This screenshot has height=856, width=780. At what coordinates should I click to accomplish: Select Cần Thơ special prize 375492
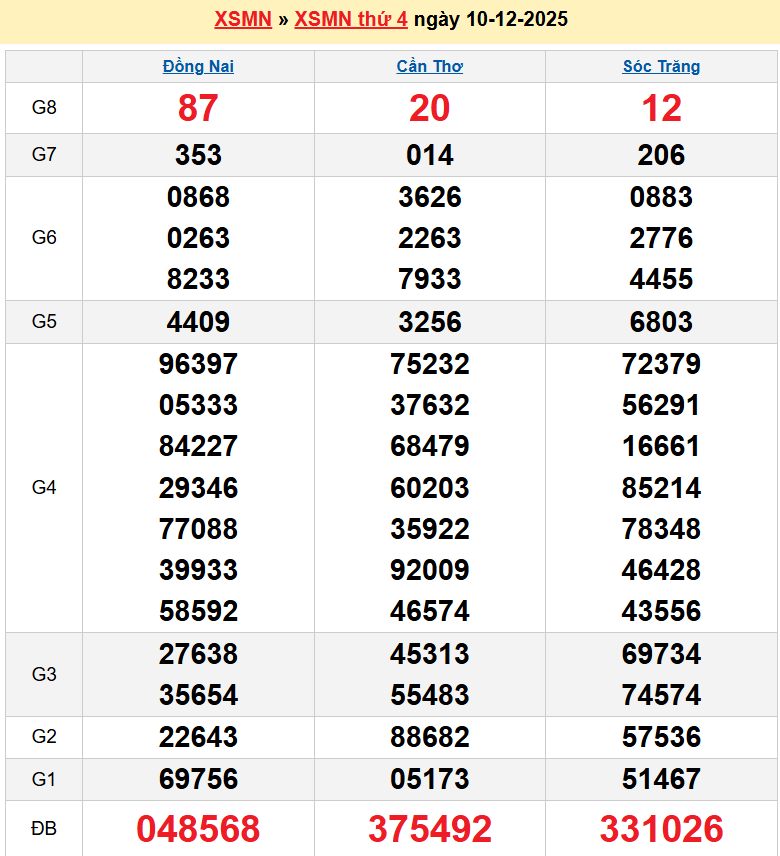429,829
